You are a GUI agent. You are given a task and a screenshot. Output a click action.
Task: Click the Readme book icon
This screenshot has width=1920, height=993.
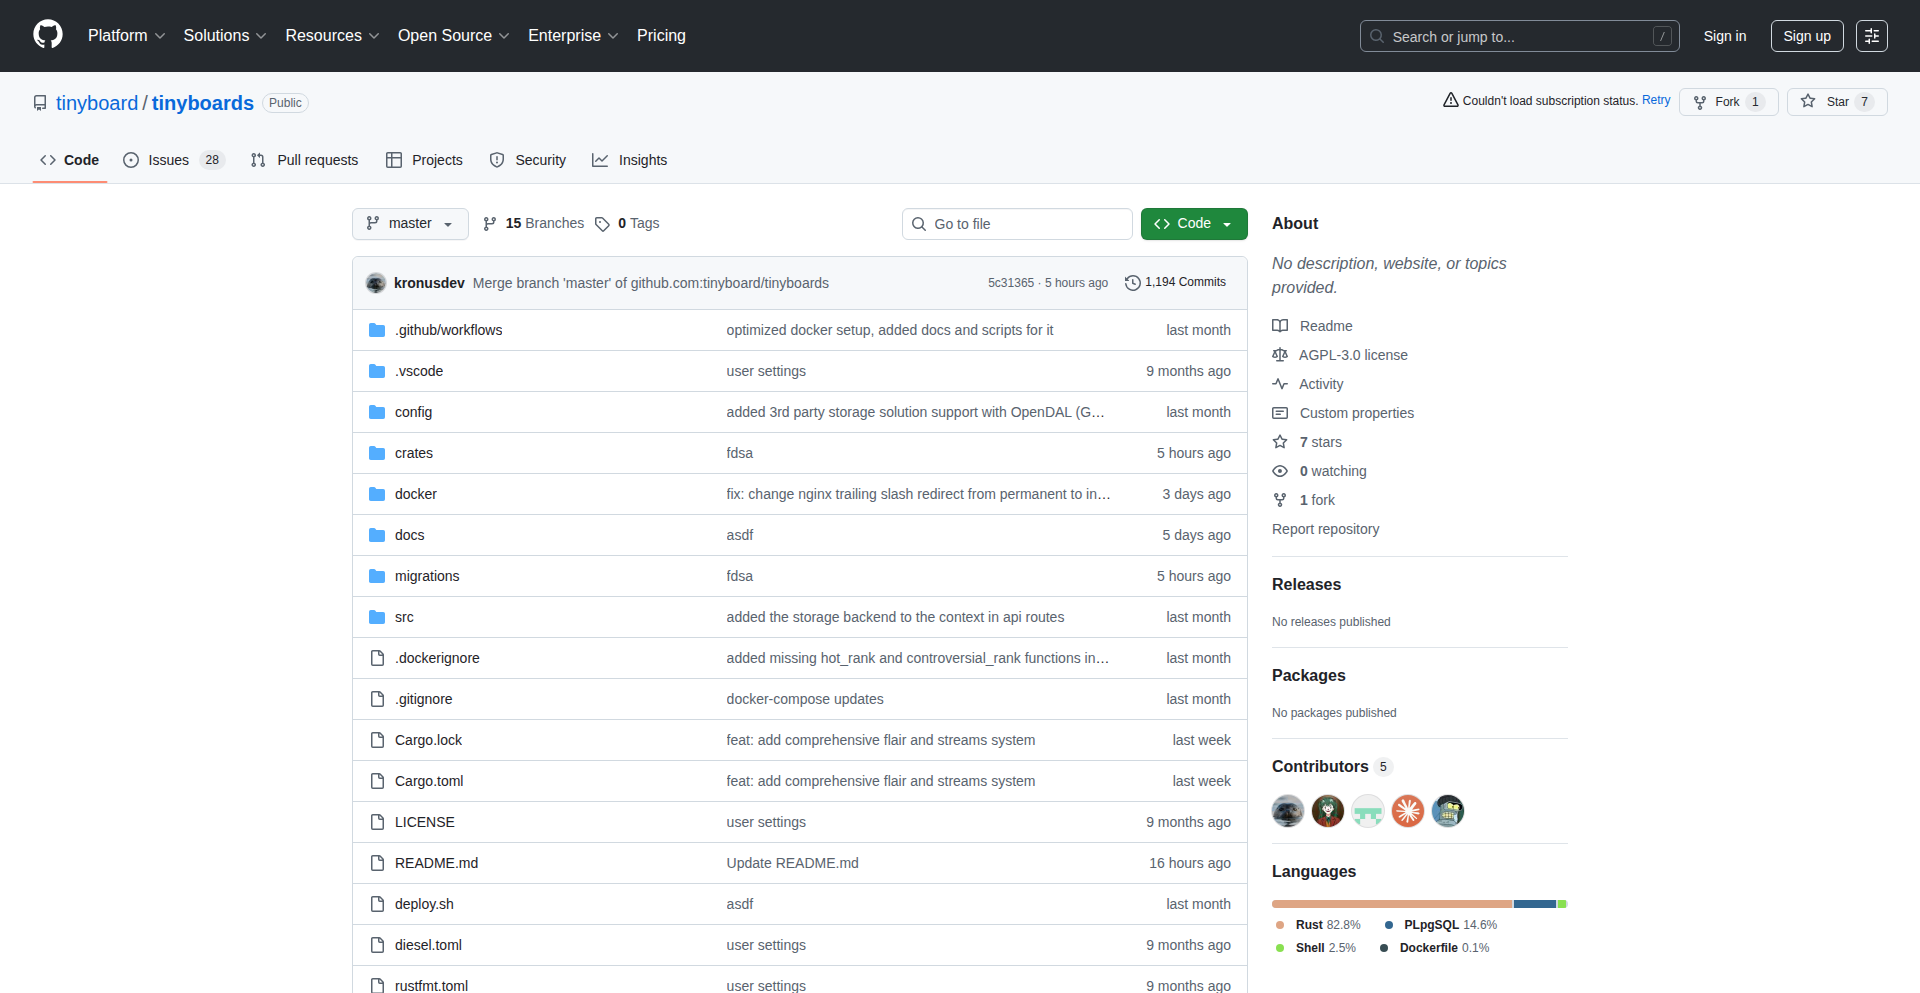(1280, 326)
